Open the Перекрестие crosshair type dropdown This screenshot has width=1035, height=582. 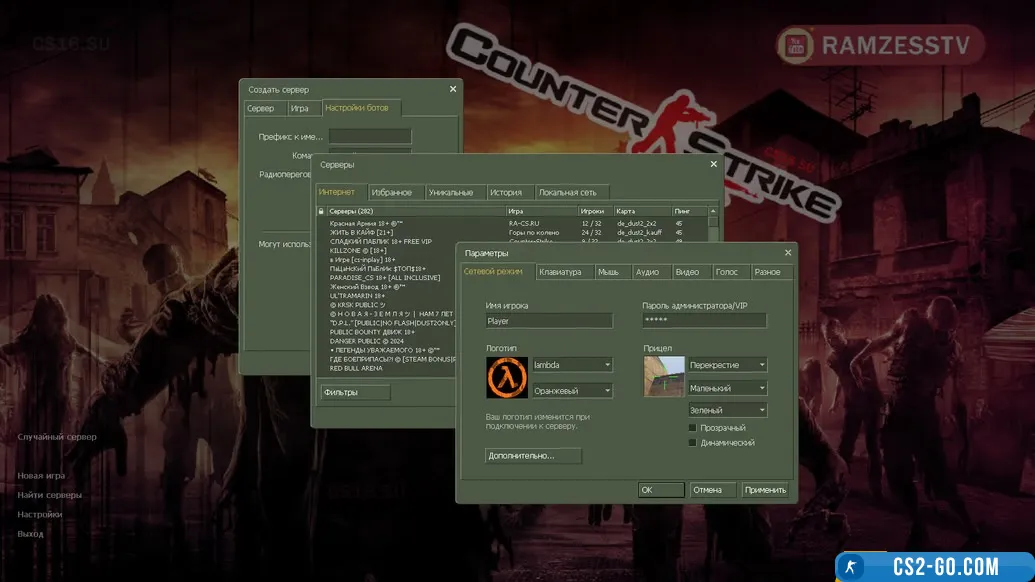727,365
